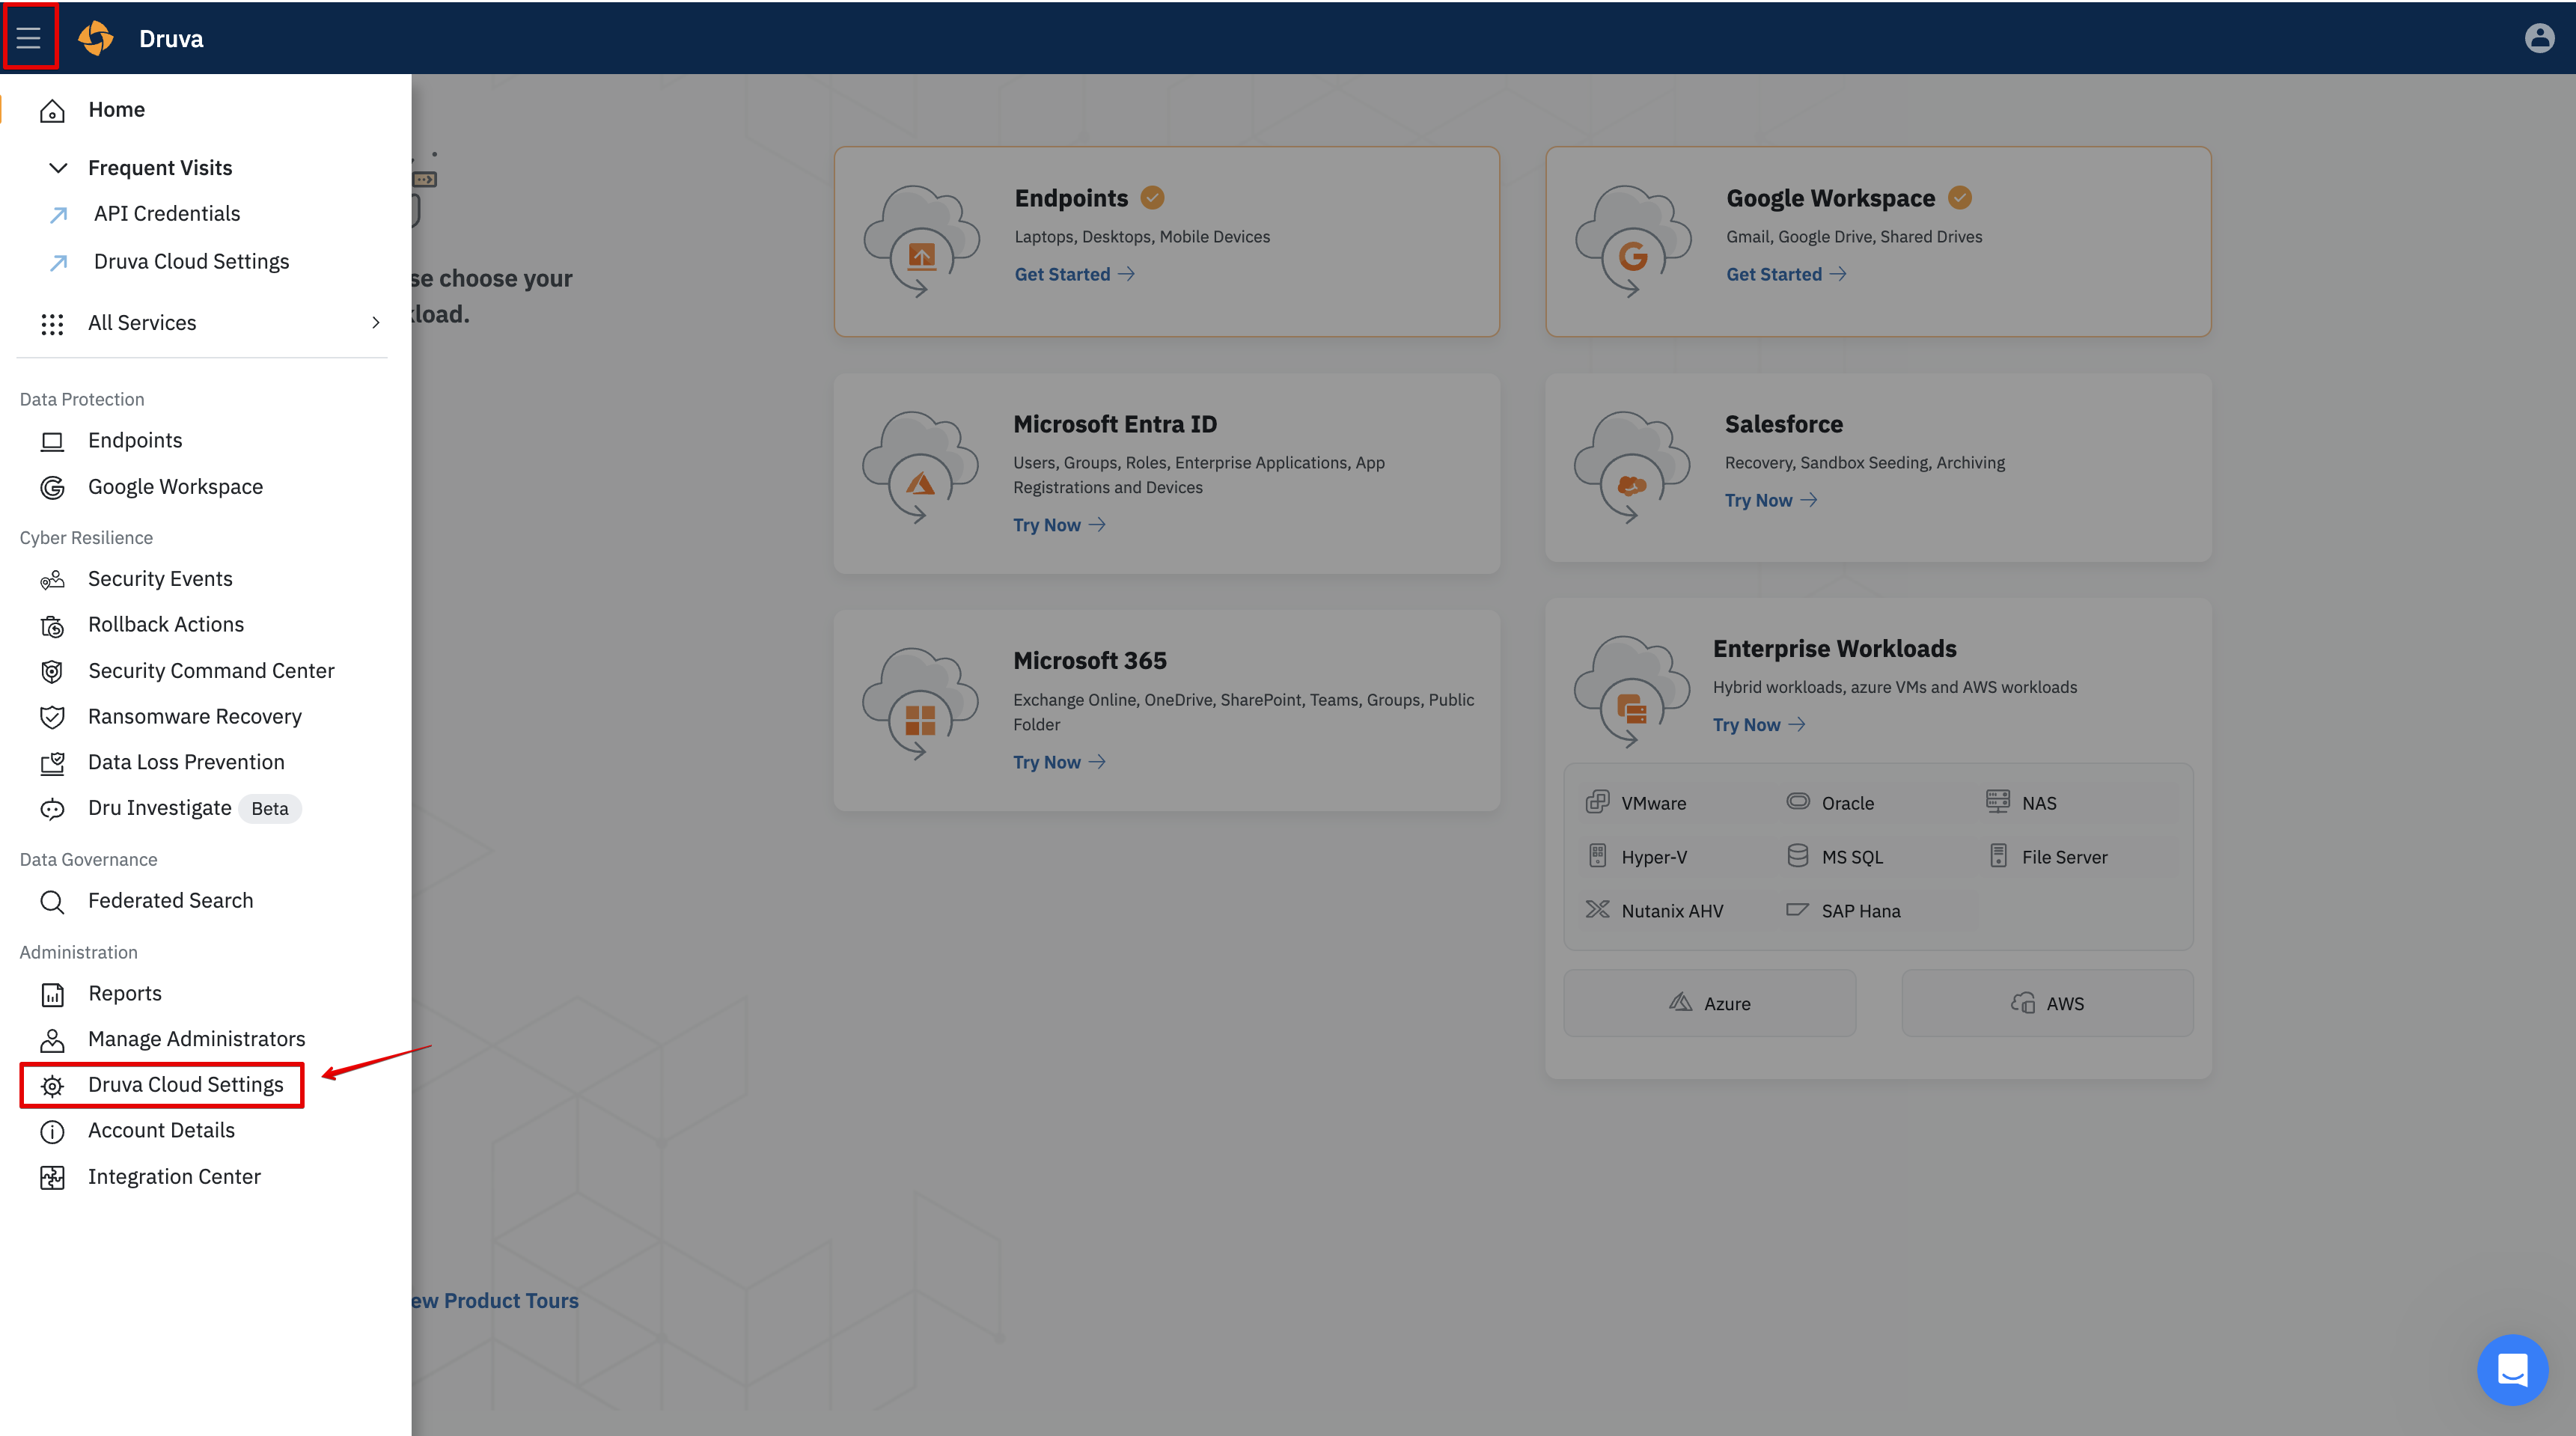The height and width of the screenshot is (1436, 2576).
Task: Click the user account avatar icon
Action: coord(2541,37)
